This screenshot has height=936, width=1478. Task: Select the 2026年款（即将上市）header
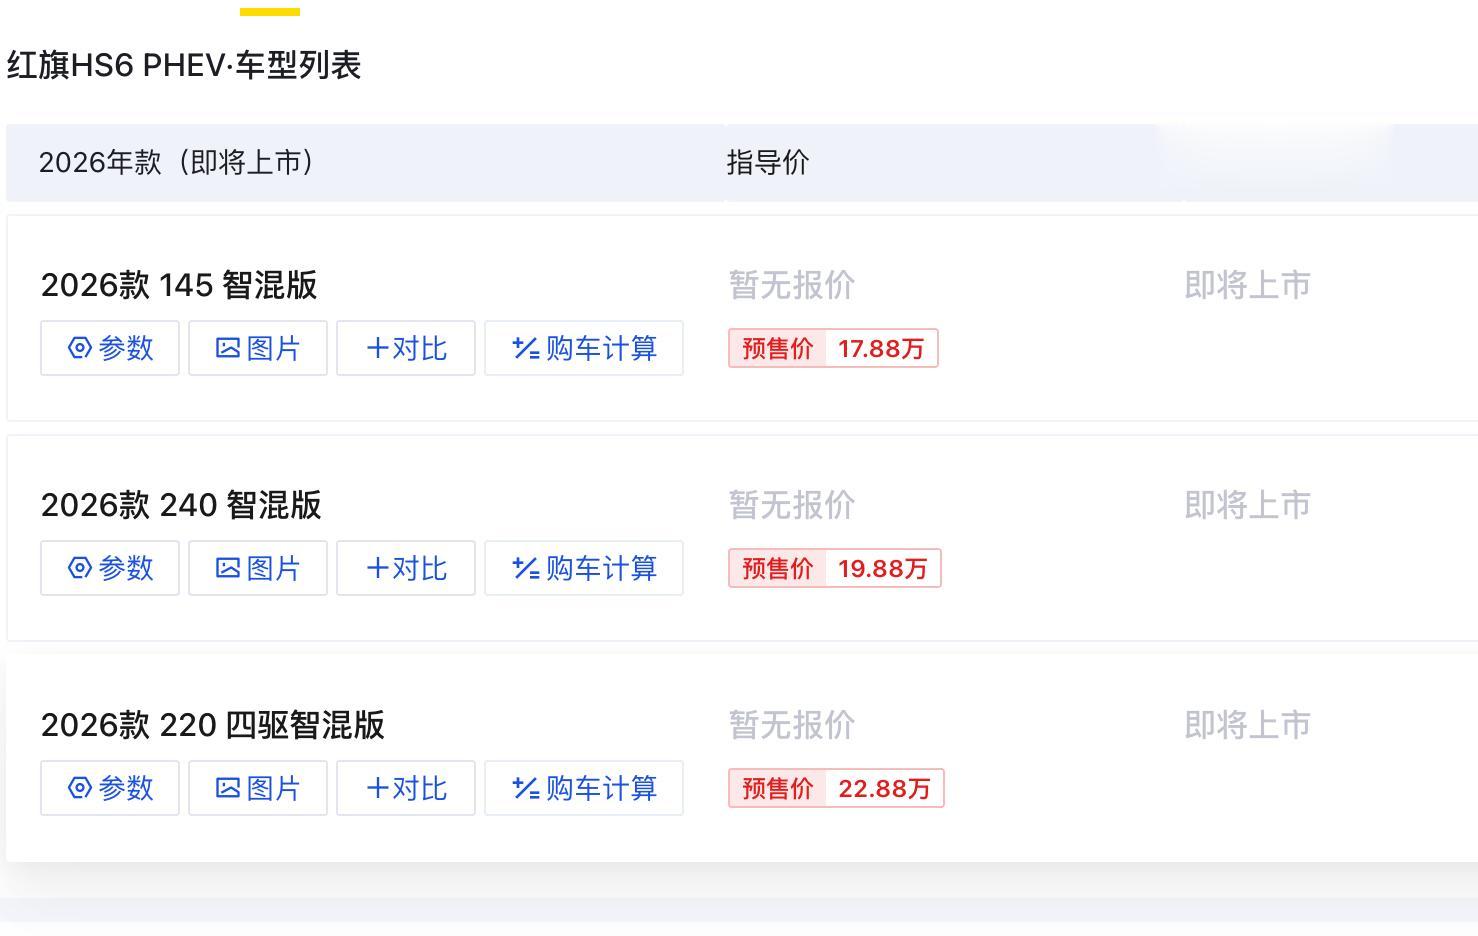(176, 162)
